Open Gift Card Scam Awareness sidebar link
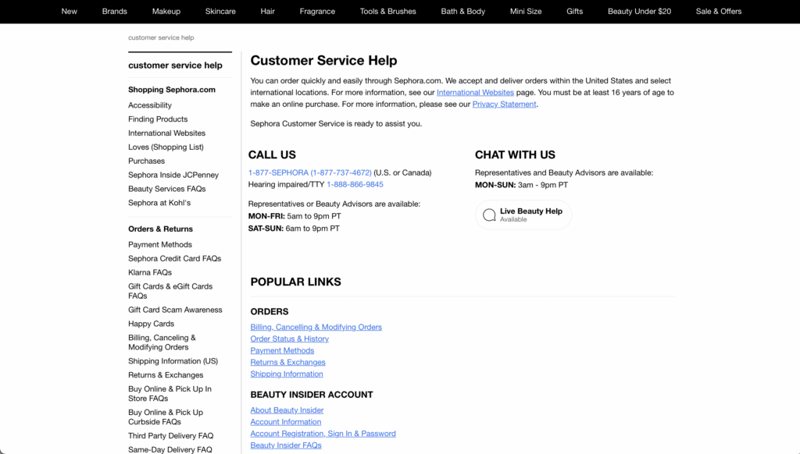 (175, 310)
